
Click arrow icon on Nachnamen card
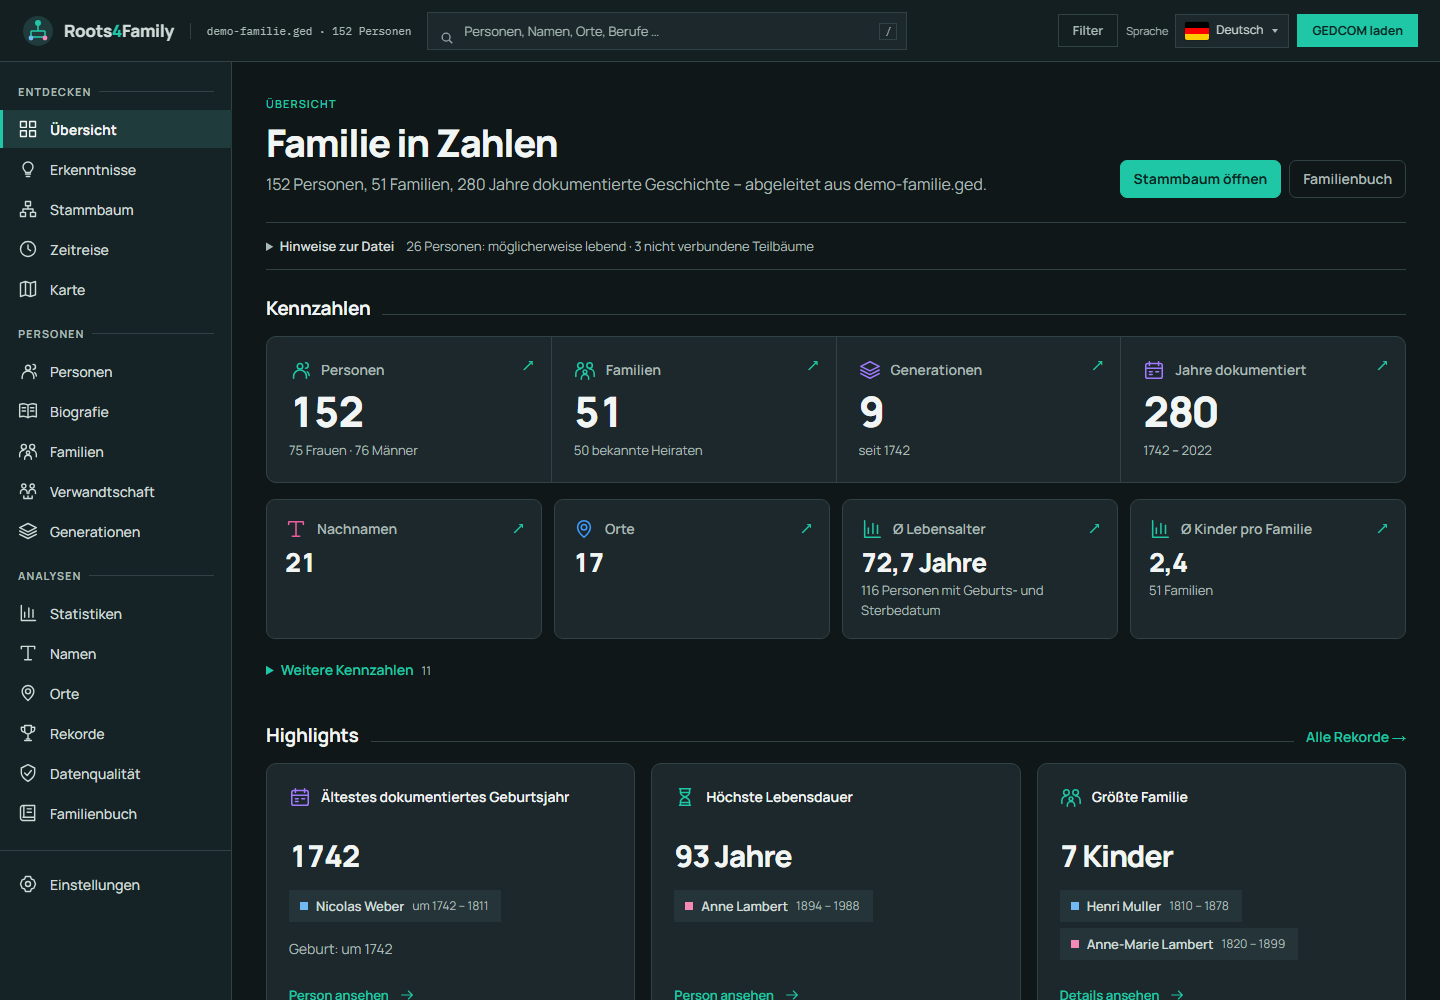coord(518,529)
